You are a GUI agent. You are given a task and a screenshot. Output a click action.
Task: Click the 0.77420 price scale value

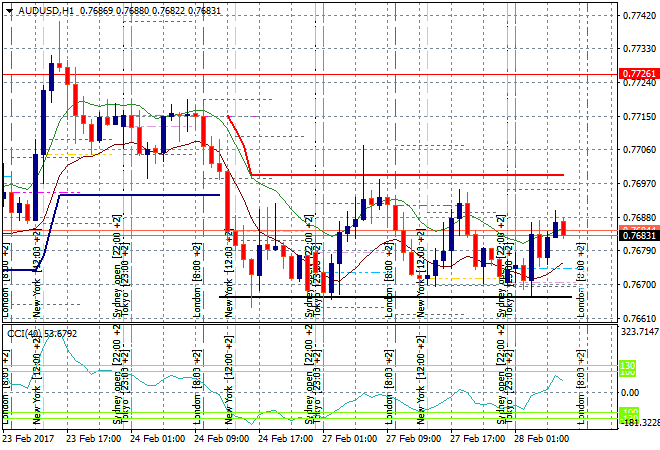639,16
